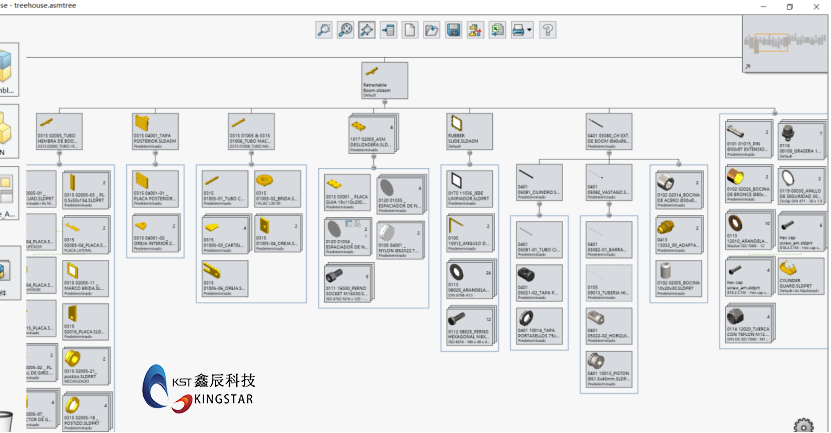The width and height of the screenshot is (831, 433).
Task: Collapse children of 01005 & 0315 01006_TUBO node
Action: (x=251, y=154)
